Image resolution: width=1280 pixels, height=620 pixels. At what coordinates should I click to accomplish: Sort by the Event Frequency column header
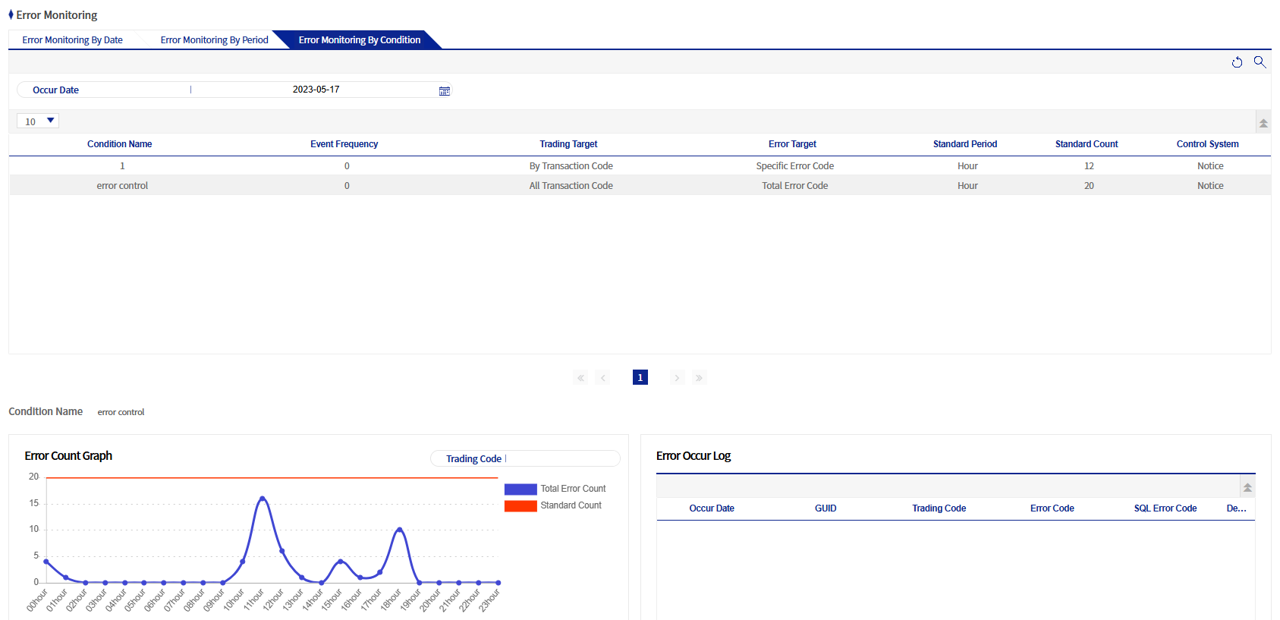344,144
